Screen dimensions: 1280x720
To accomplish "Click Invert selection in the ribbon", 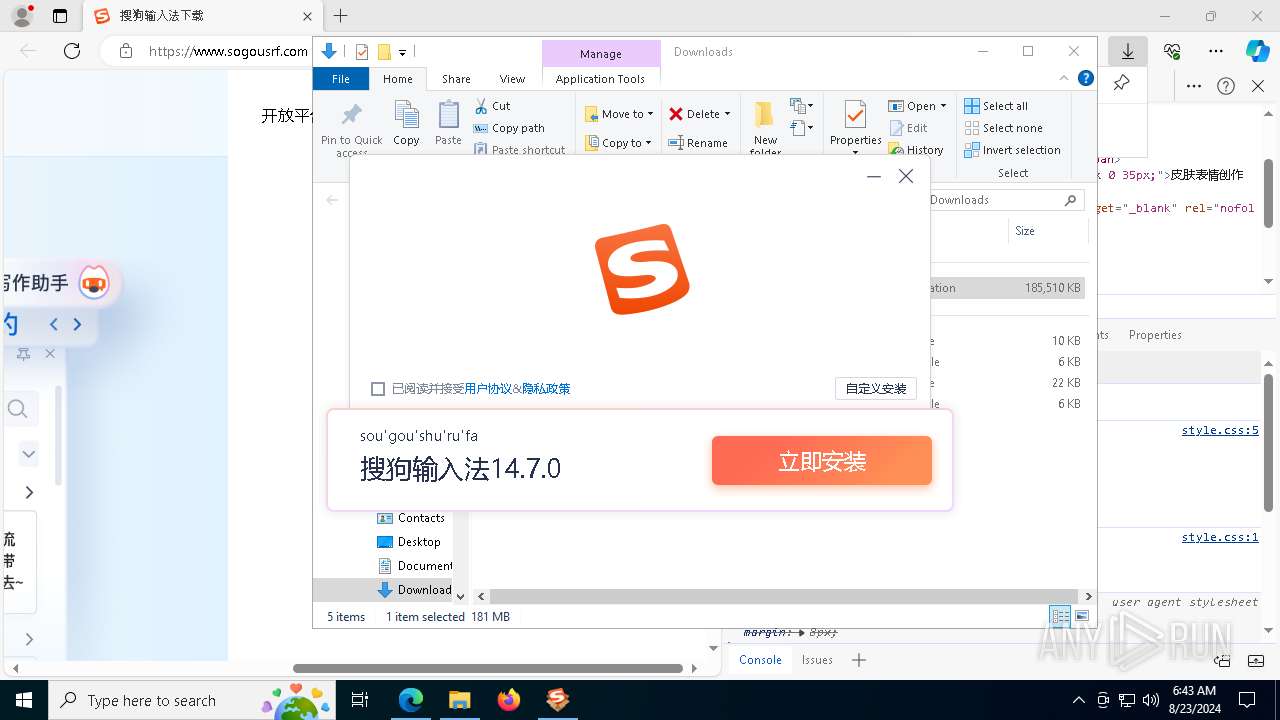I will coord(1012,150).
